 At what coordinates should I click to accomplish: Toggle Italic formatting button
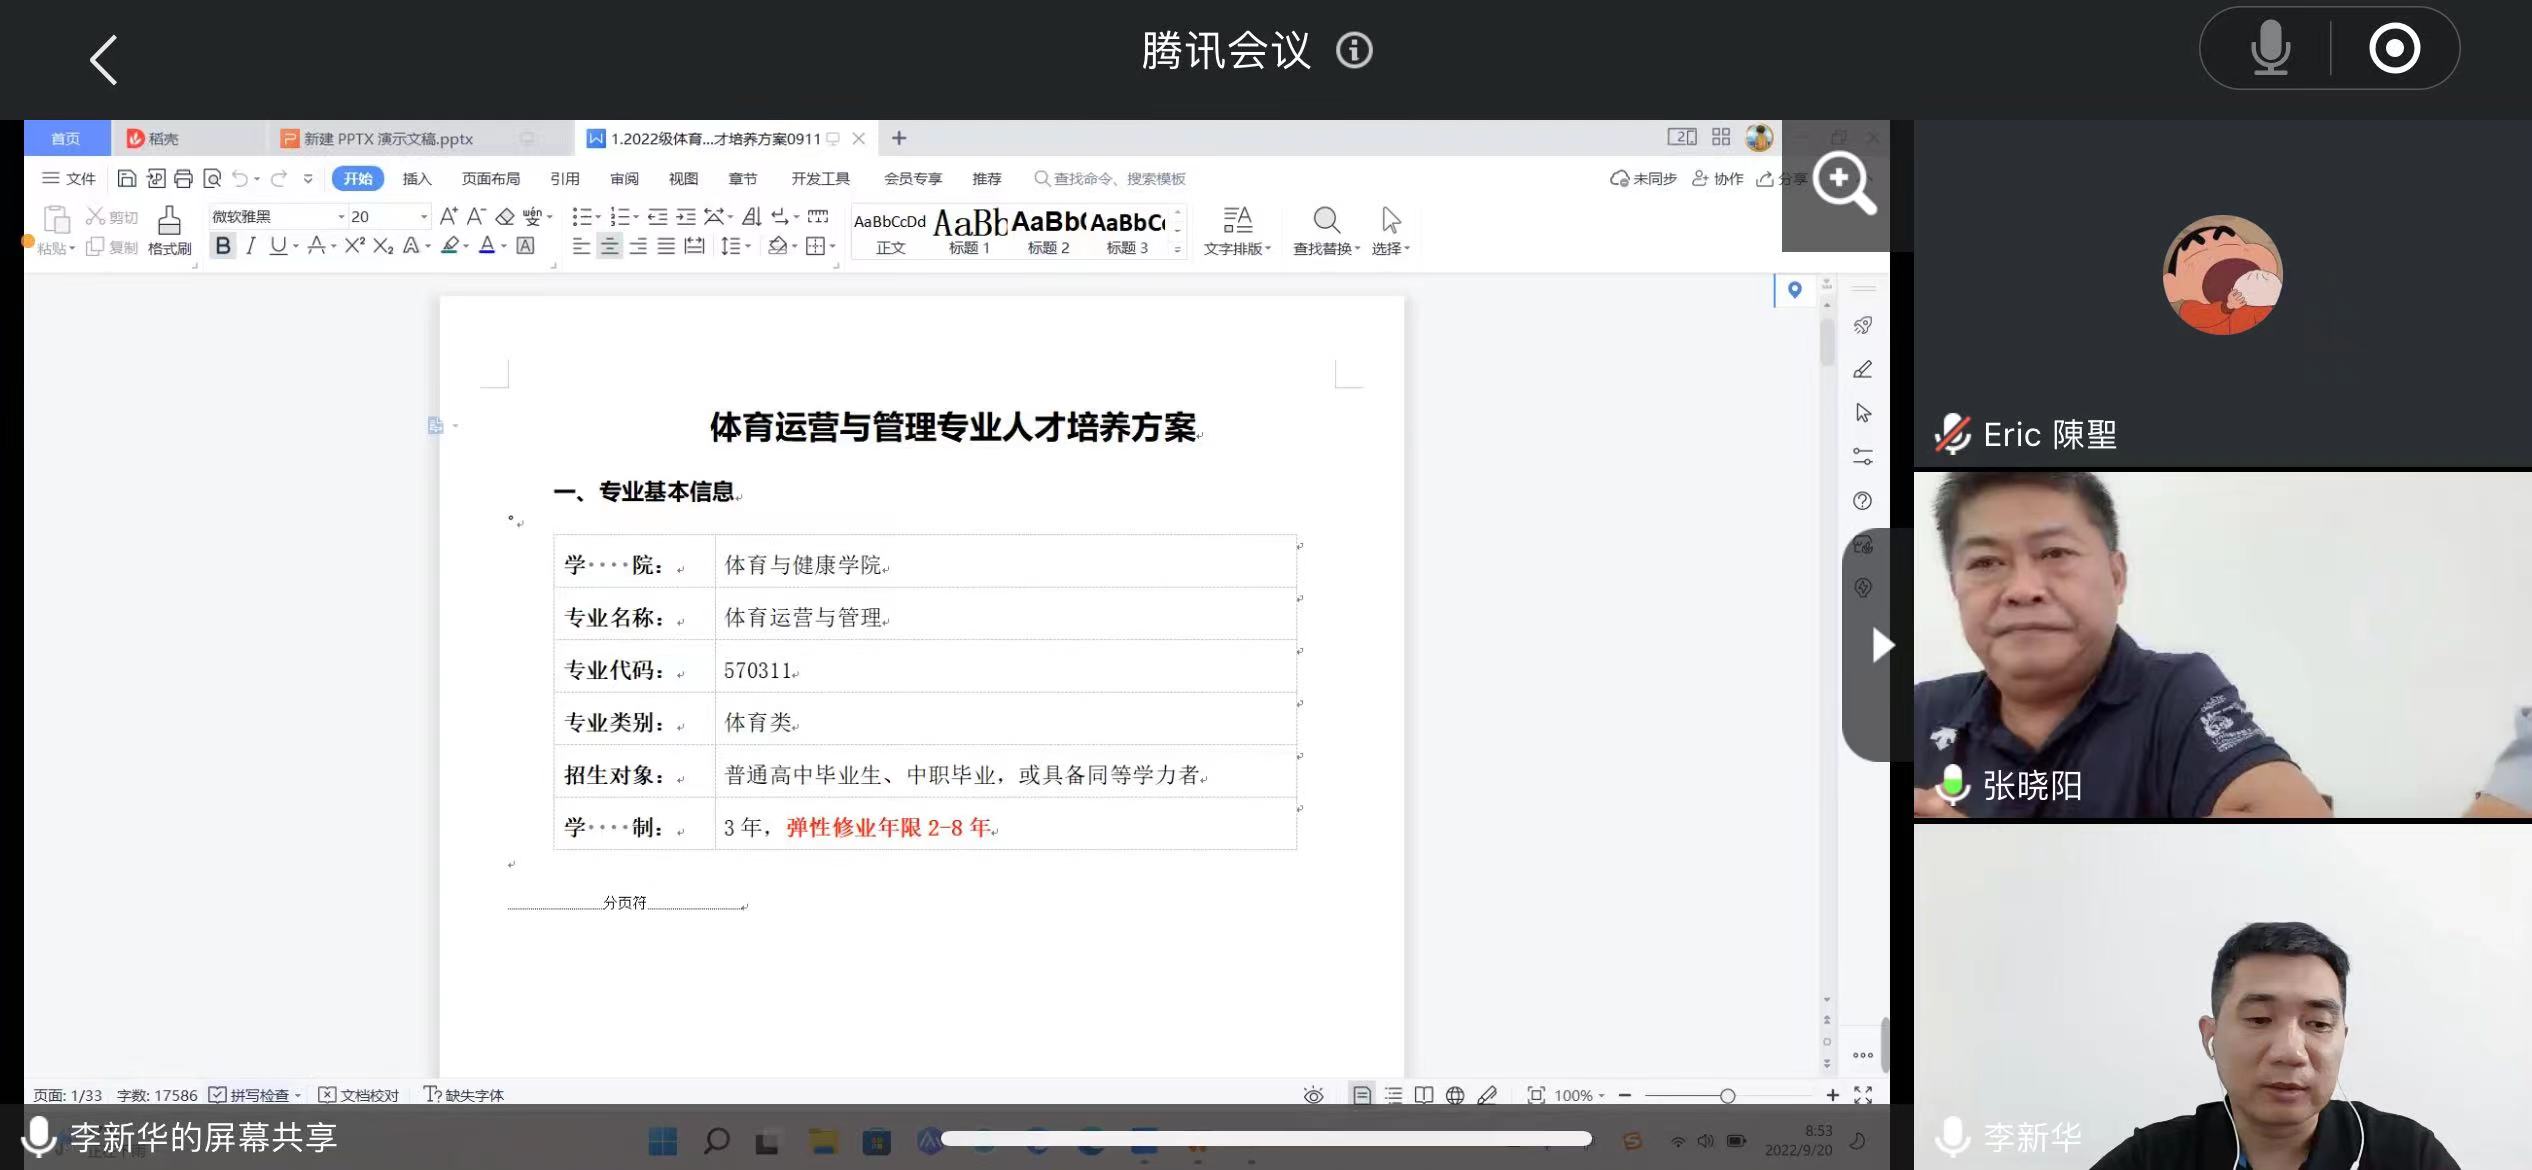(250, 246)
